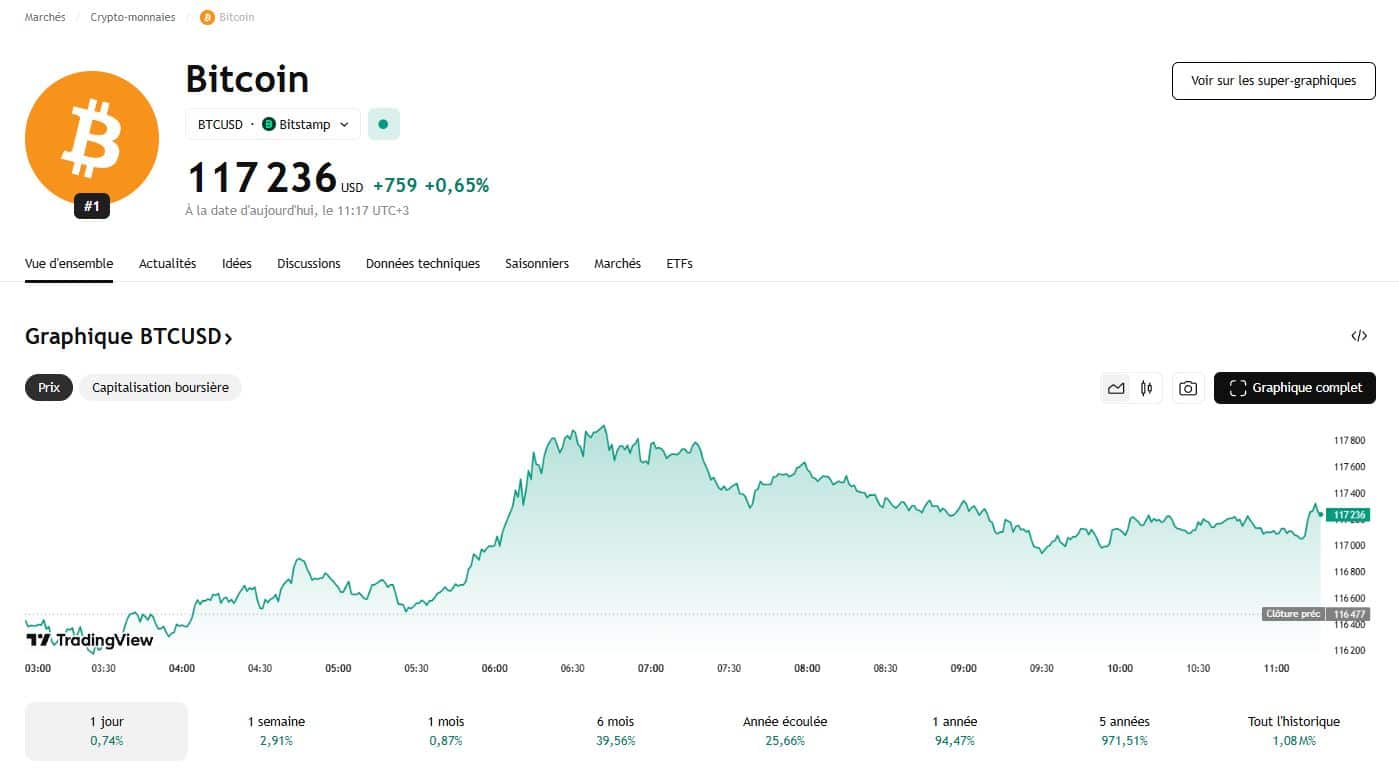
Task: Open the ETFs tab
Action: pyautogui.click(x=679, y=264)
